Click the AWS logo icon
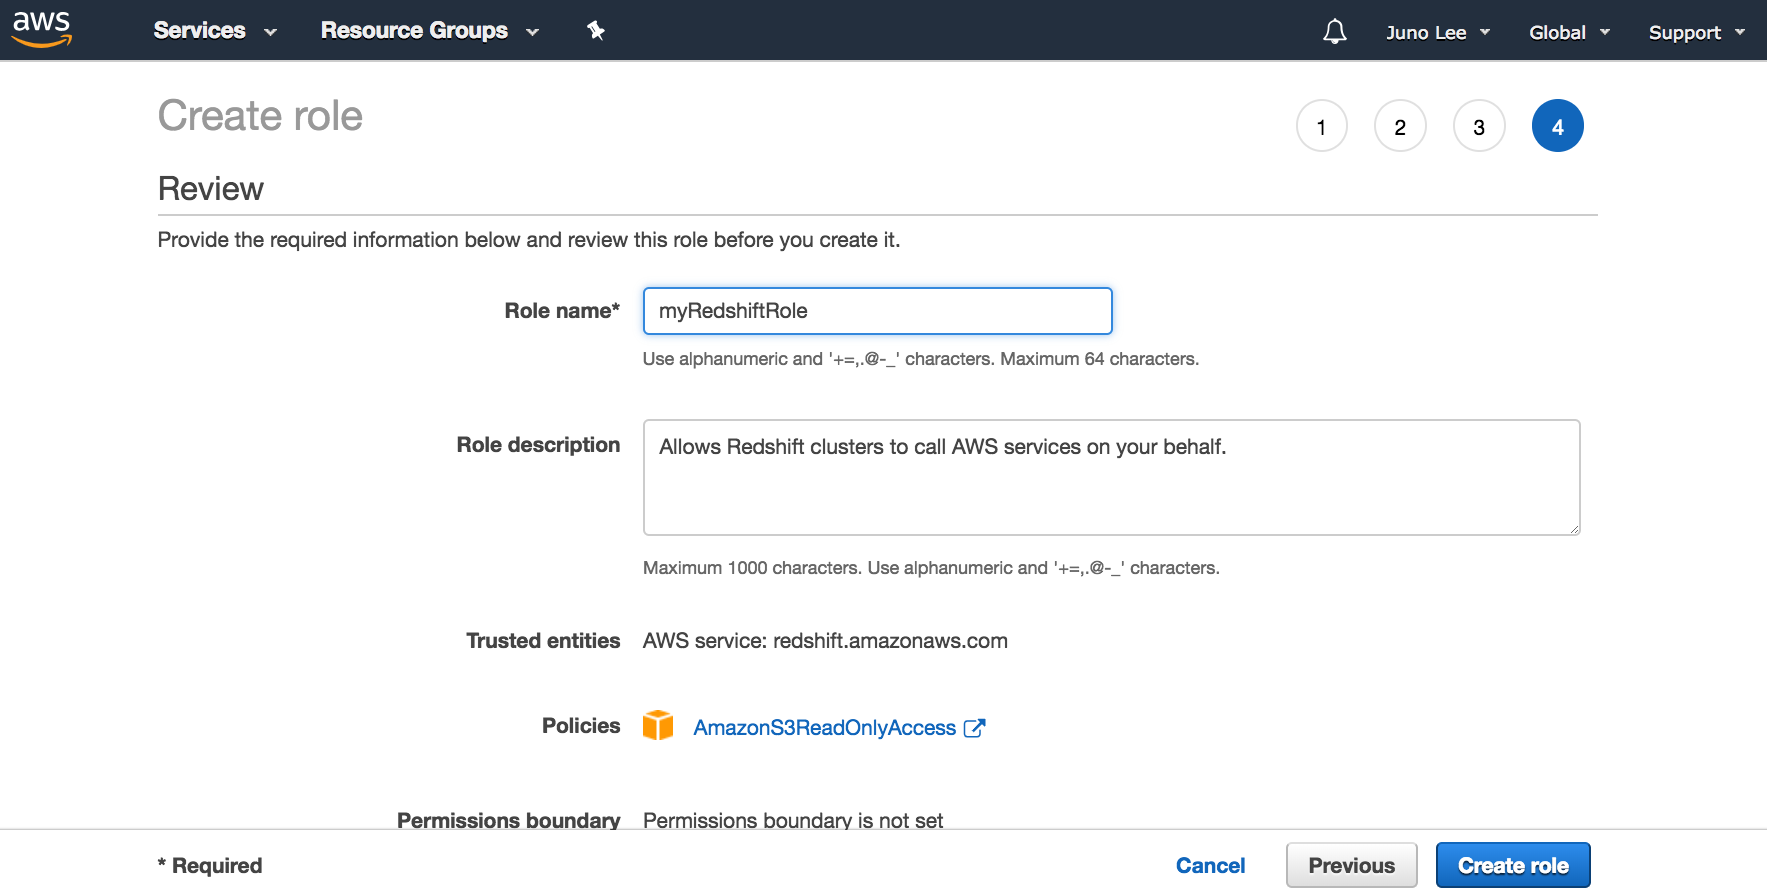Image resolution: width=1767 pixels, height=896 pixels. (x=42, y=30)
